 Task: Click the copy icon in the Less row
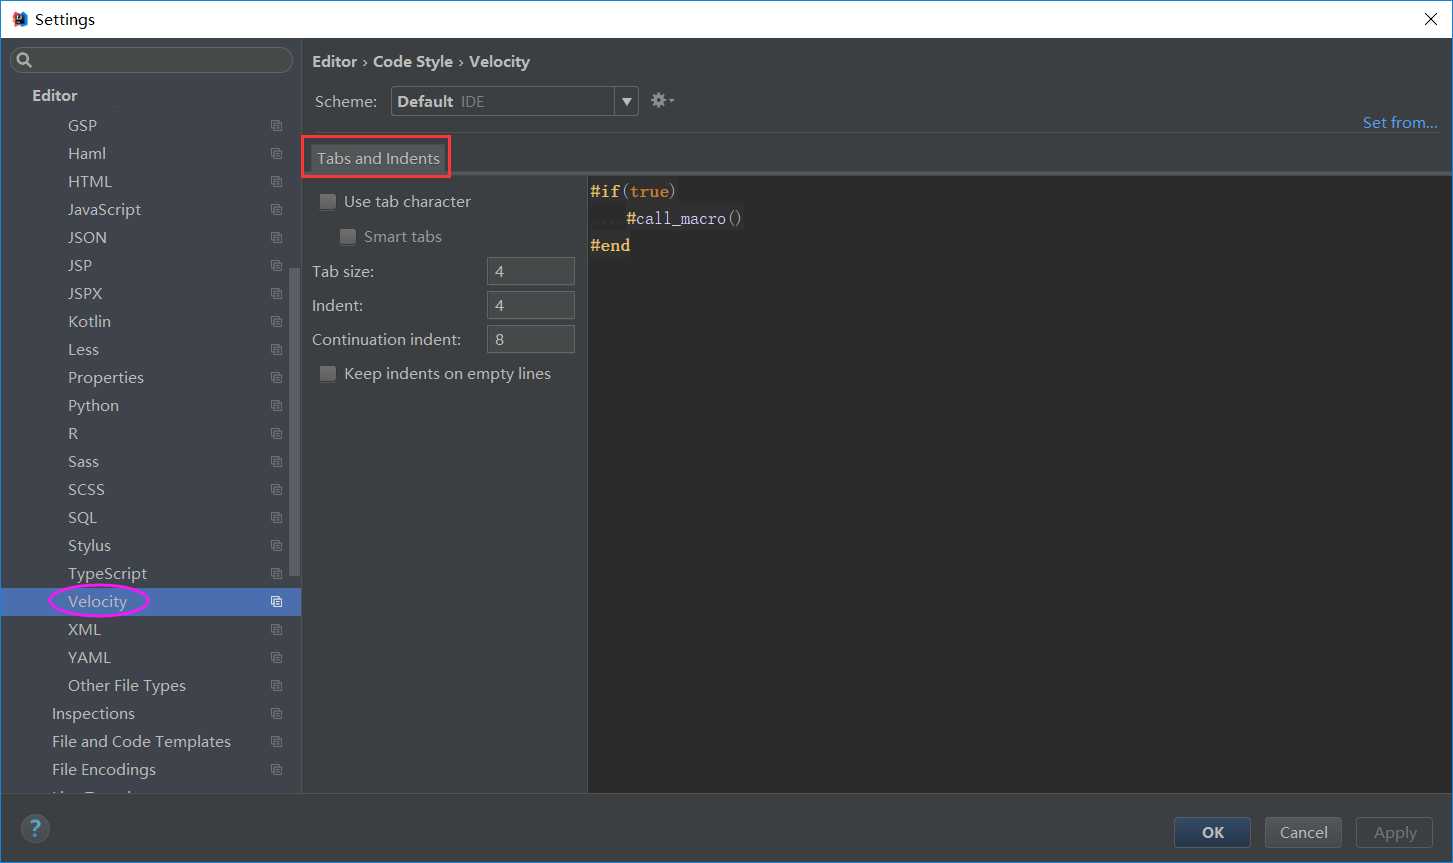pyautogui.click(x=277, y=350)
